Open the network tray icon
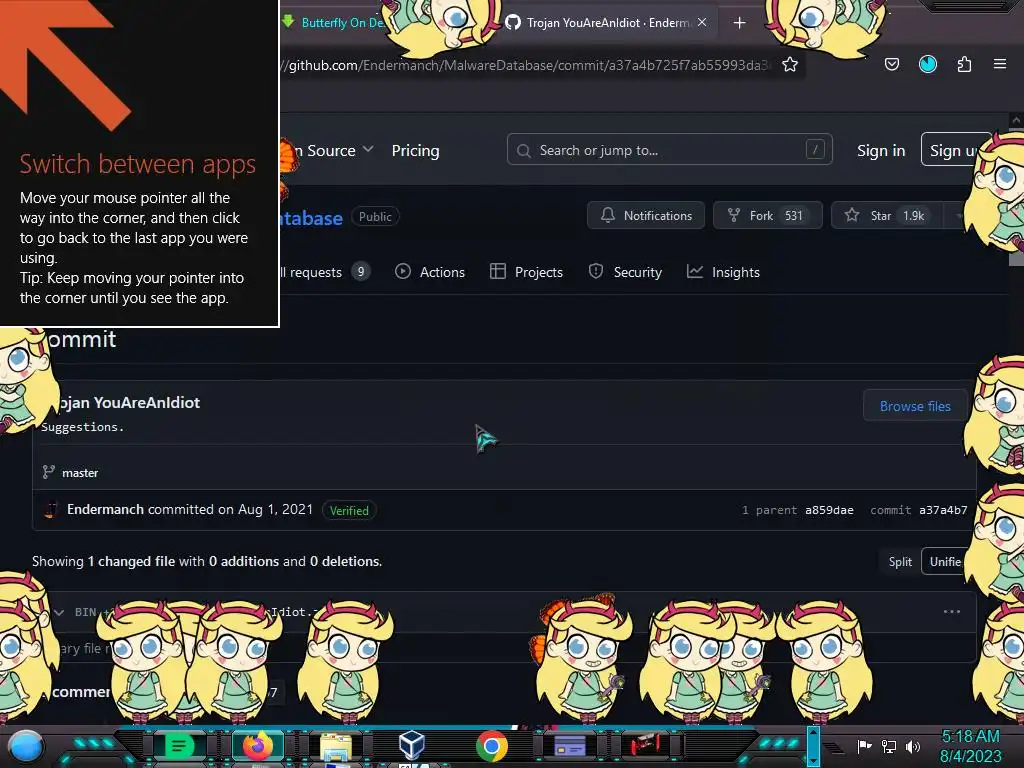 pos(889,746)
